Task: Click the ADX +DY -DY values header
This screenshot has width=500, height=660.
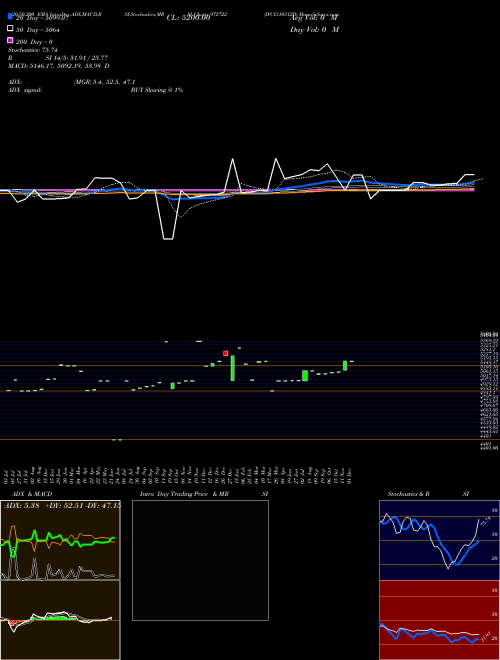Action: (62, 506)
